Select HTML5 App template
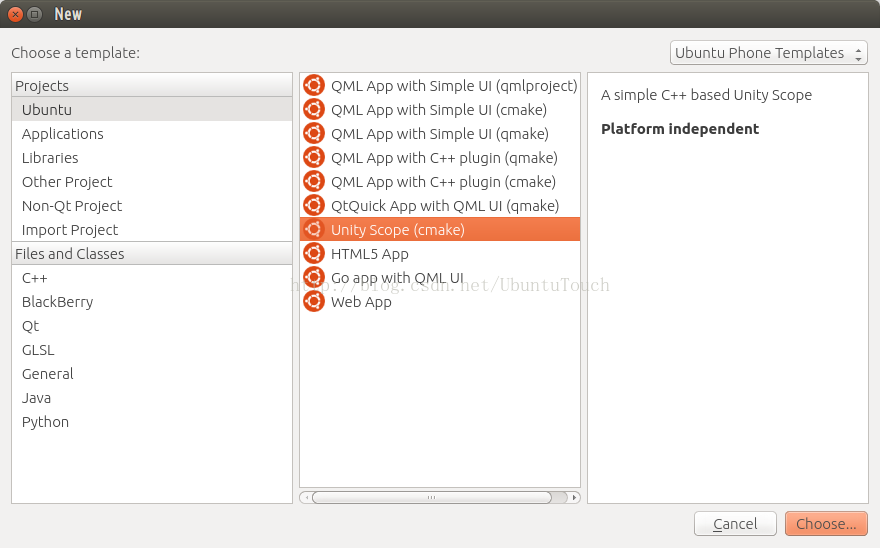The height and width of the screenshot is (548, 880). tap(440, 254)
